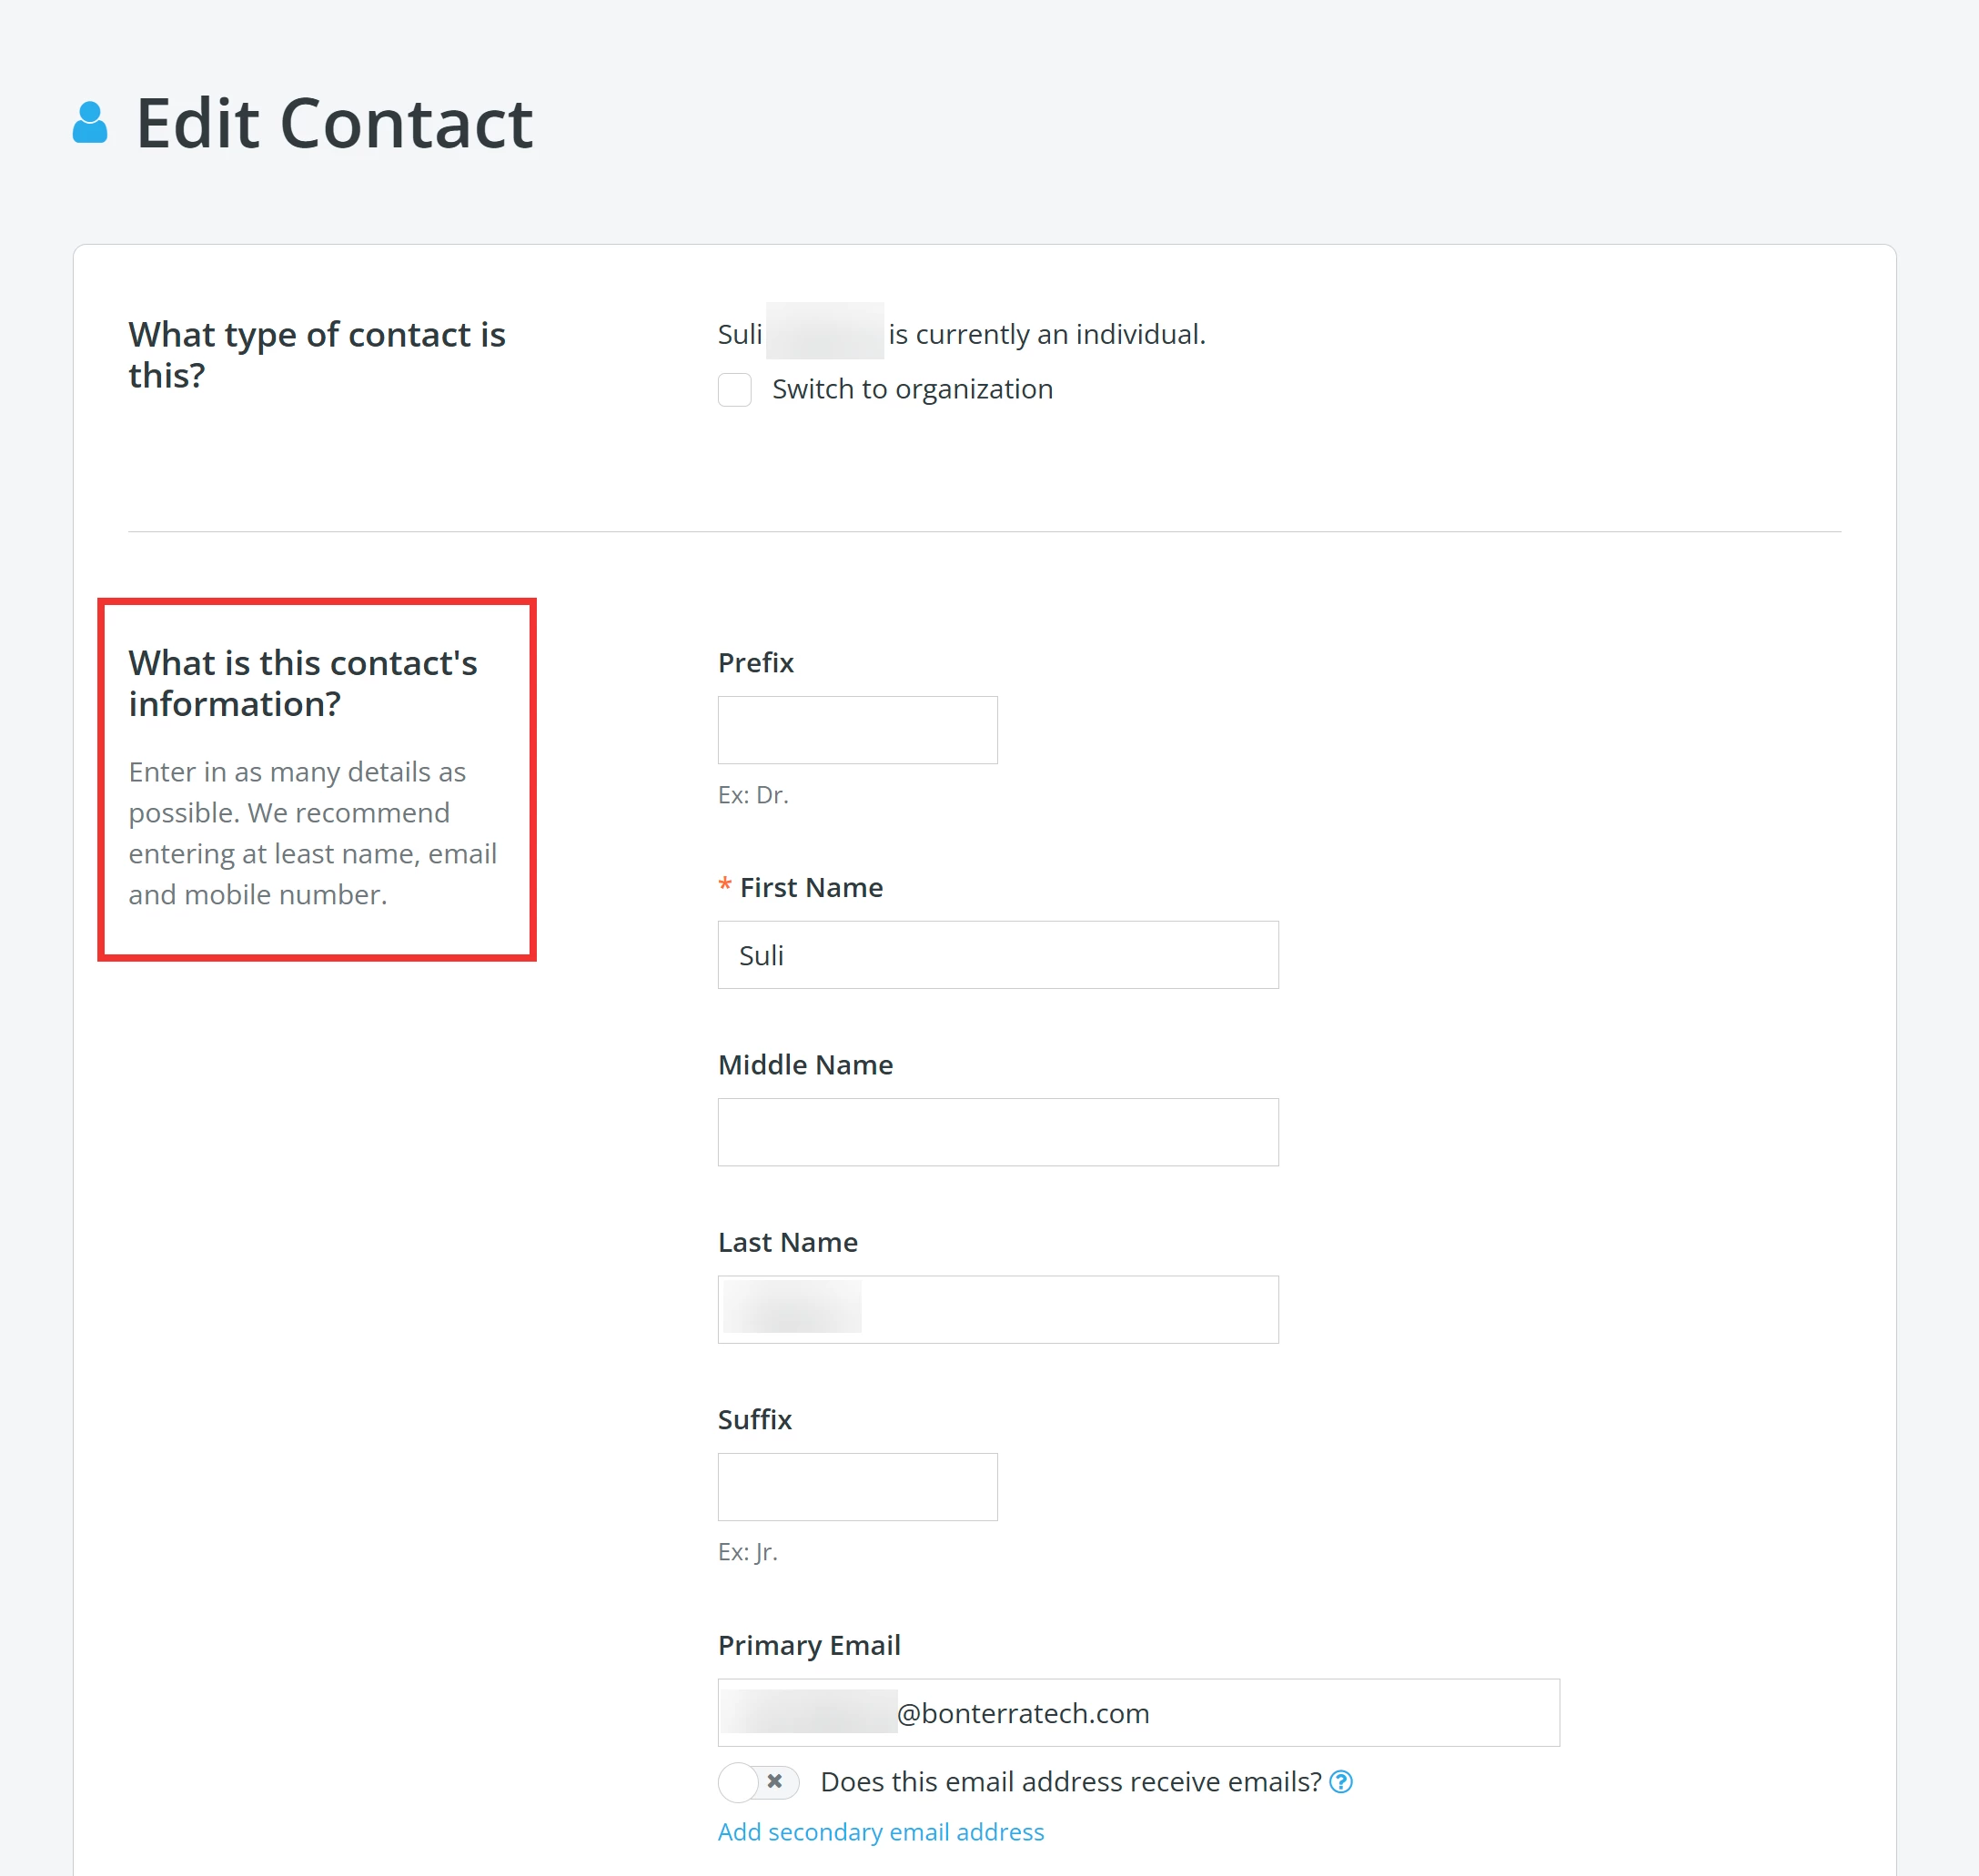Screen dimensions: 1979x1876
Task: Click the help question mark beside email toggle
Action: coord(1342,1782)
